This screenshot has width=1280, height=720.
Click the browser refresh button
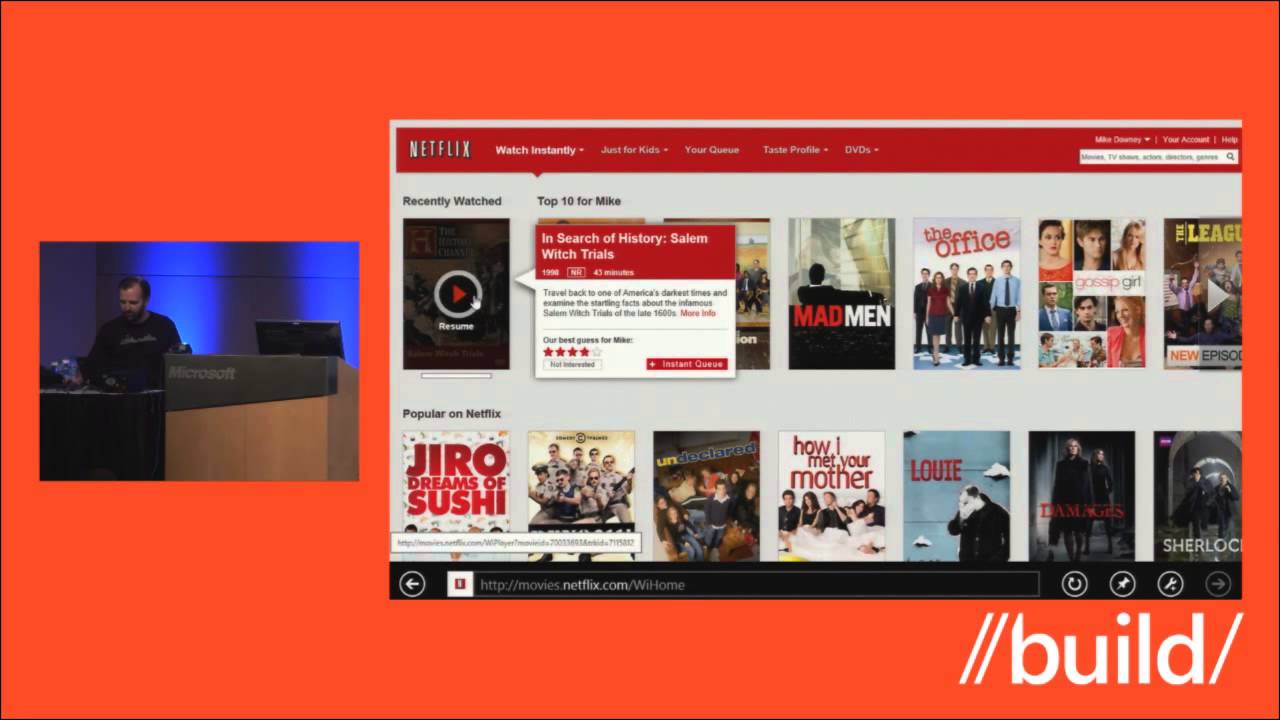coord(1074,585)
